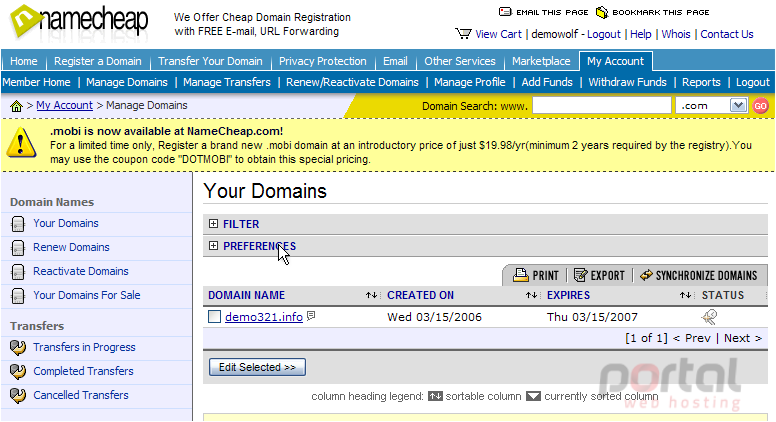This screenshot has width=776, height=422.
Task: Click the icon beside Your Domains
Action: (x=18, y=224)
